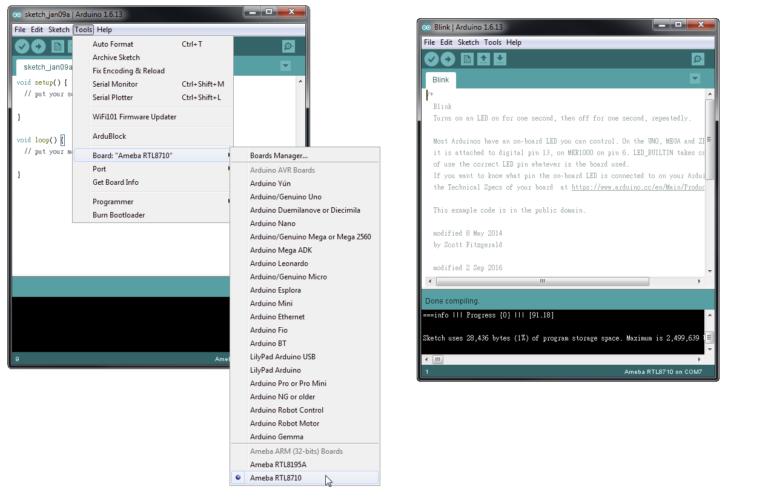Image resolution: width=768 pixels, height=492 pixels.
Task: Choose Get Board Info
Action: pos(153,182)
